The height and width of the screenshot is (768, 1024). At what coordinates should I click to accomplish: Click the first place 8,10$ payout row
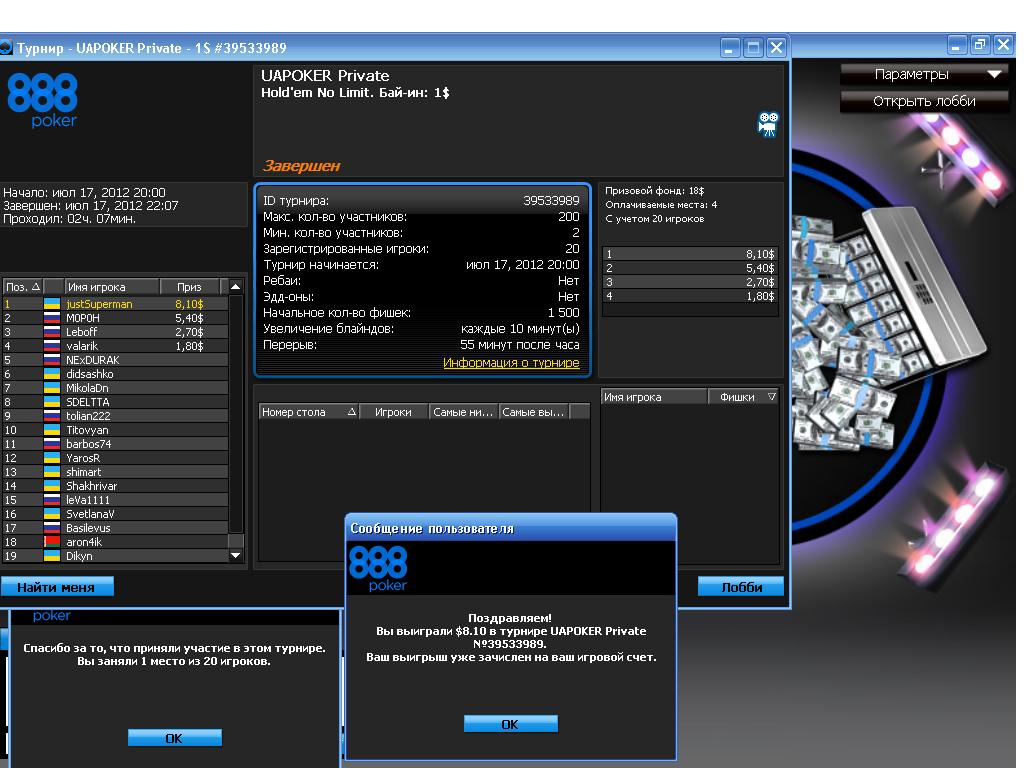(x=690, y=254)
